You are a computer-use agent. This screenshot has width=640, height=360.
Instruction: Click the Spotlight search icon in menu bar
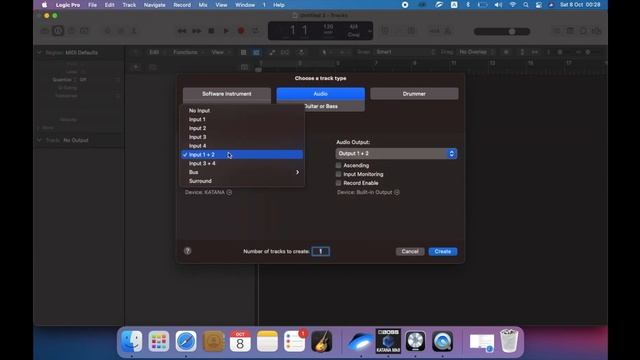[x=526, y=5]
